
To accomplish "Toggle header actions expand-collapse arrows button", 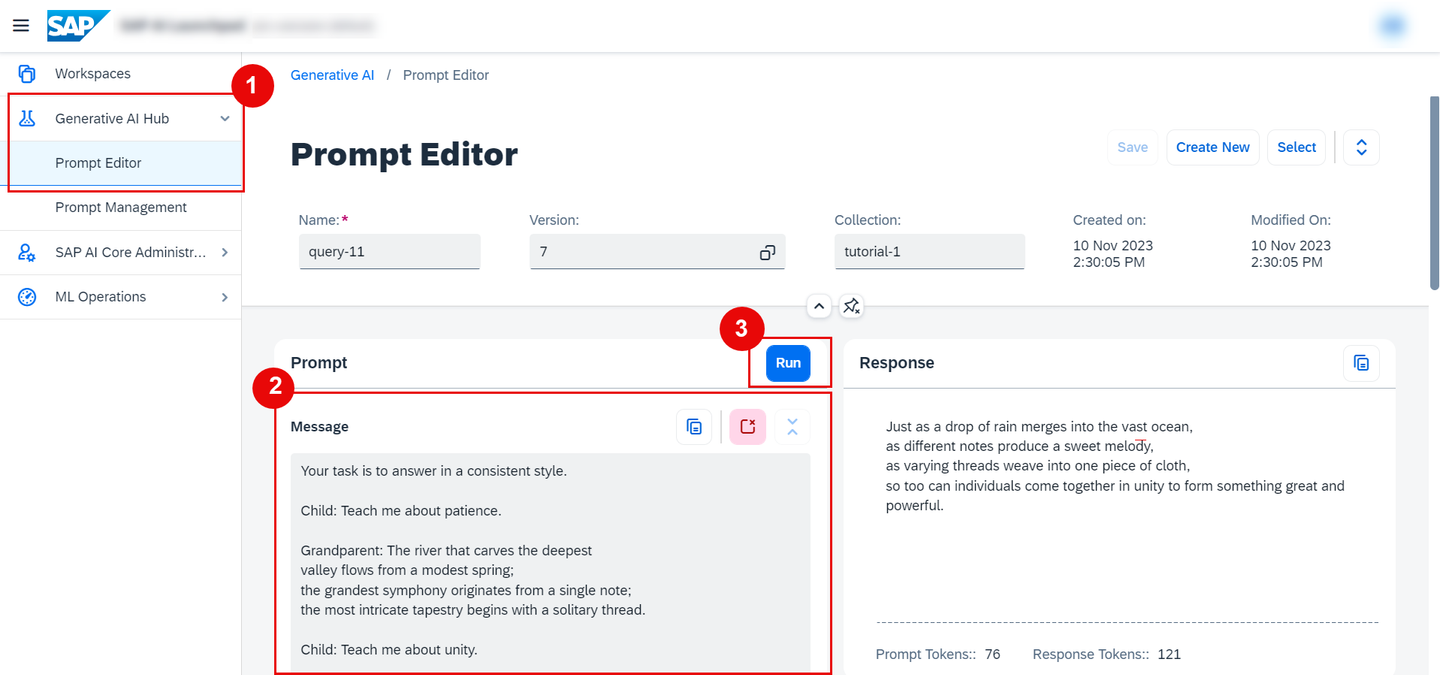I will tap(1361, 147).
